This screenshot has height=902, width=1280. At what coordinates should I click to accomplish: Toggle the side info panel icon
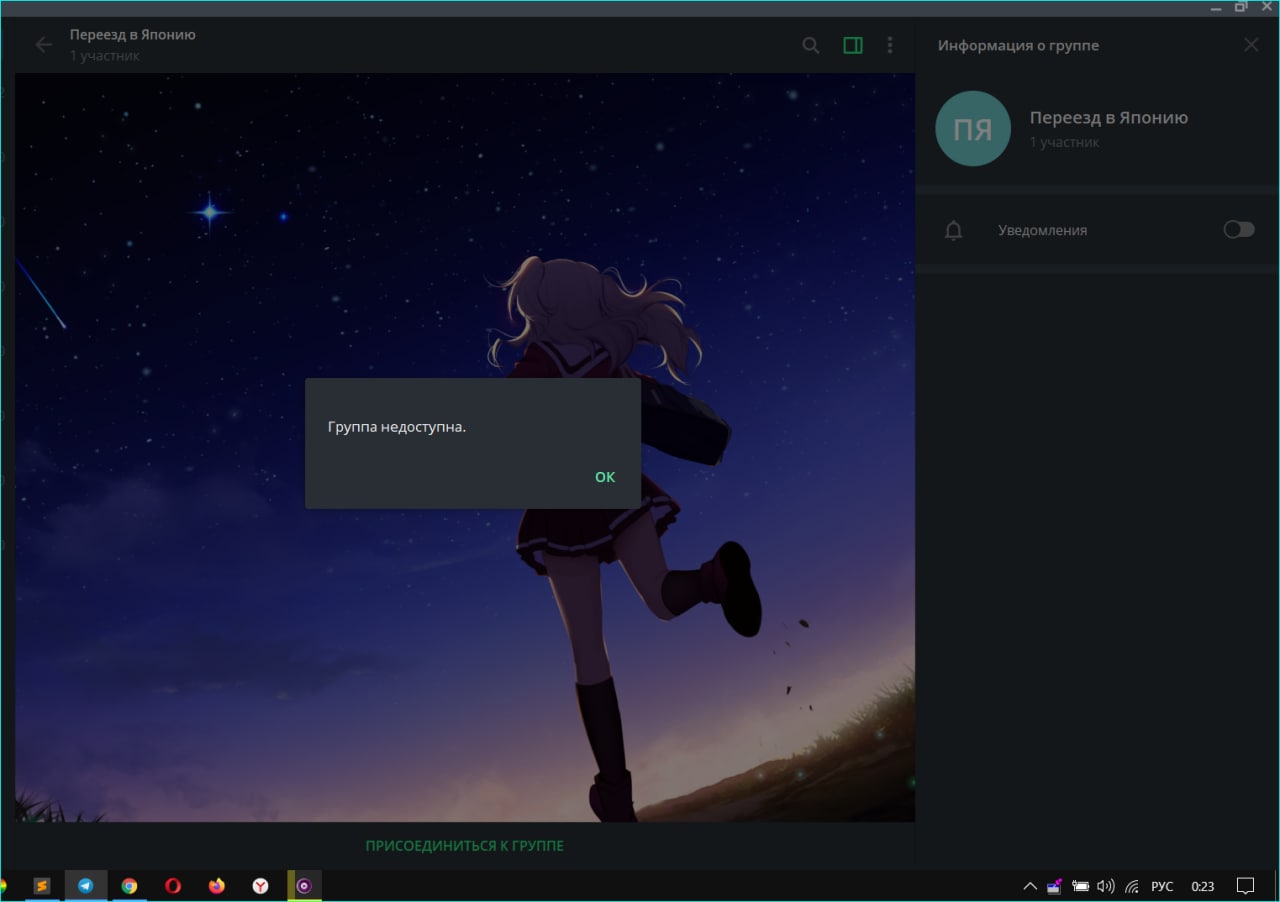click(x=853, y=45)
